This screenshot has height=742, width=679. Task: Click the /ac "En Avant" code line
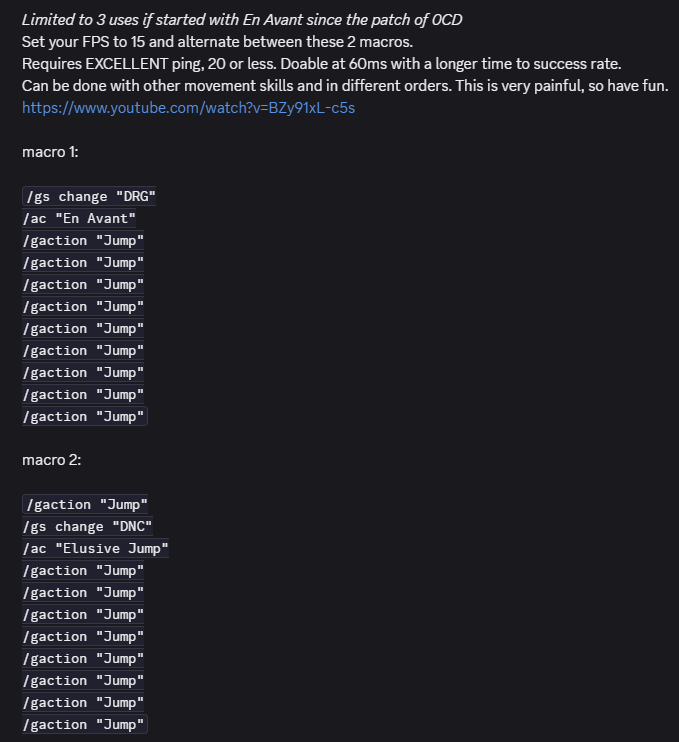[79, 219]
